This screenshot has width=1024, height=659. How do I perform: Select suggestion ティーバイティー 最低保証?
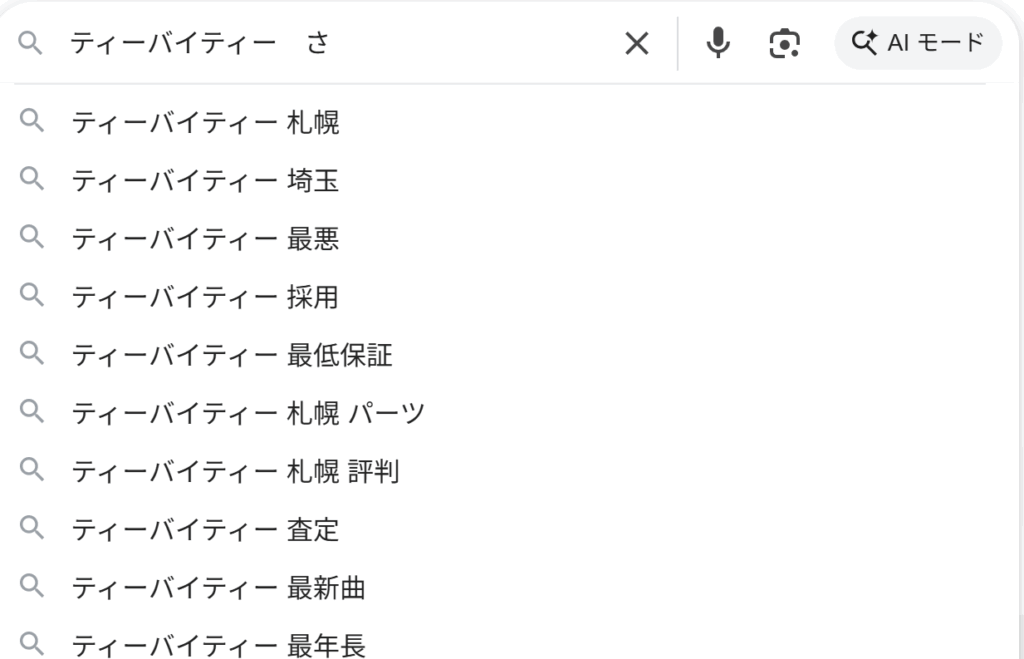tap(232, 355)
